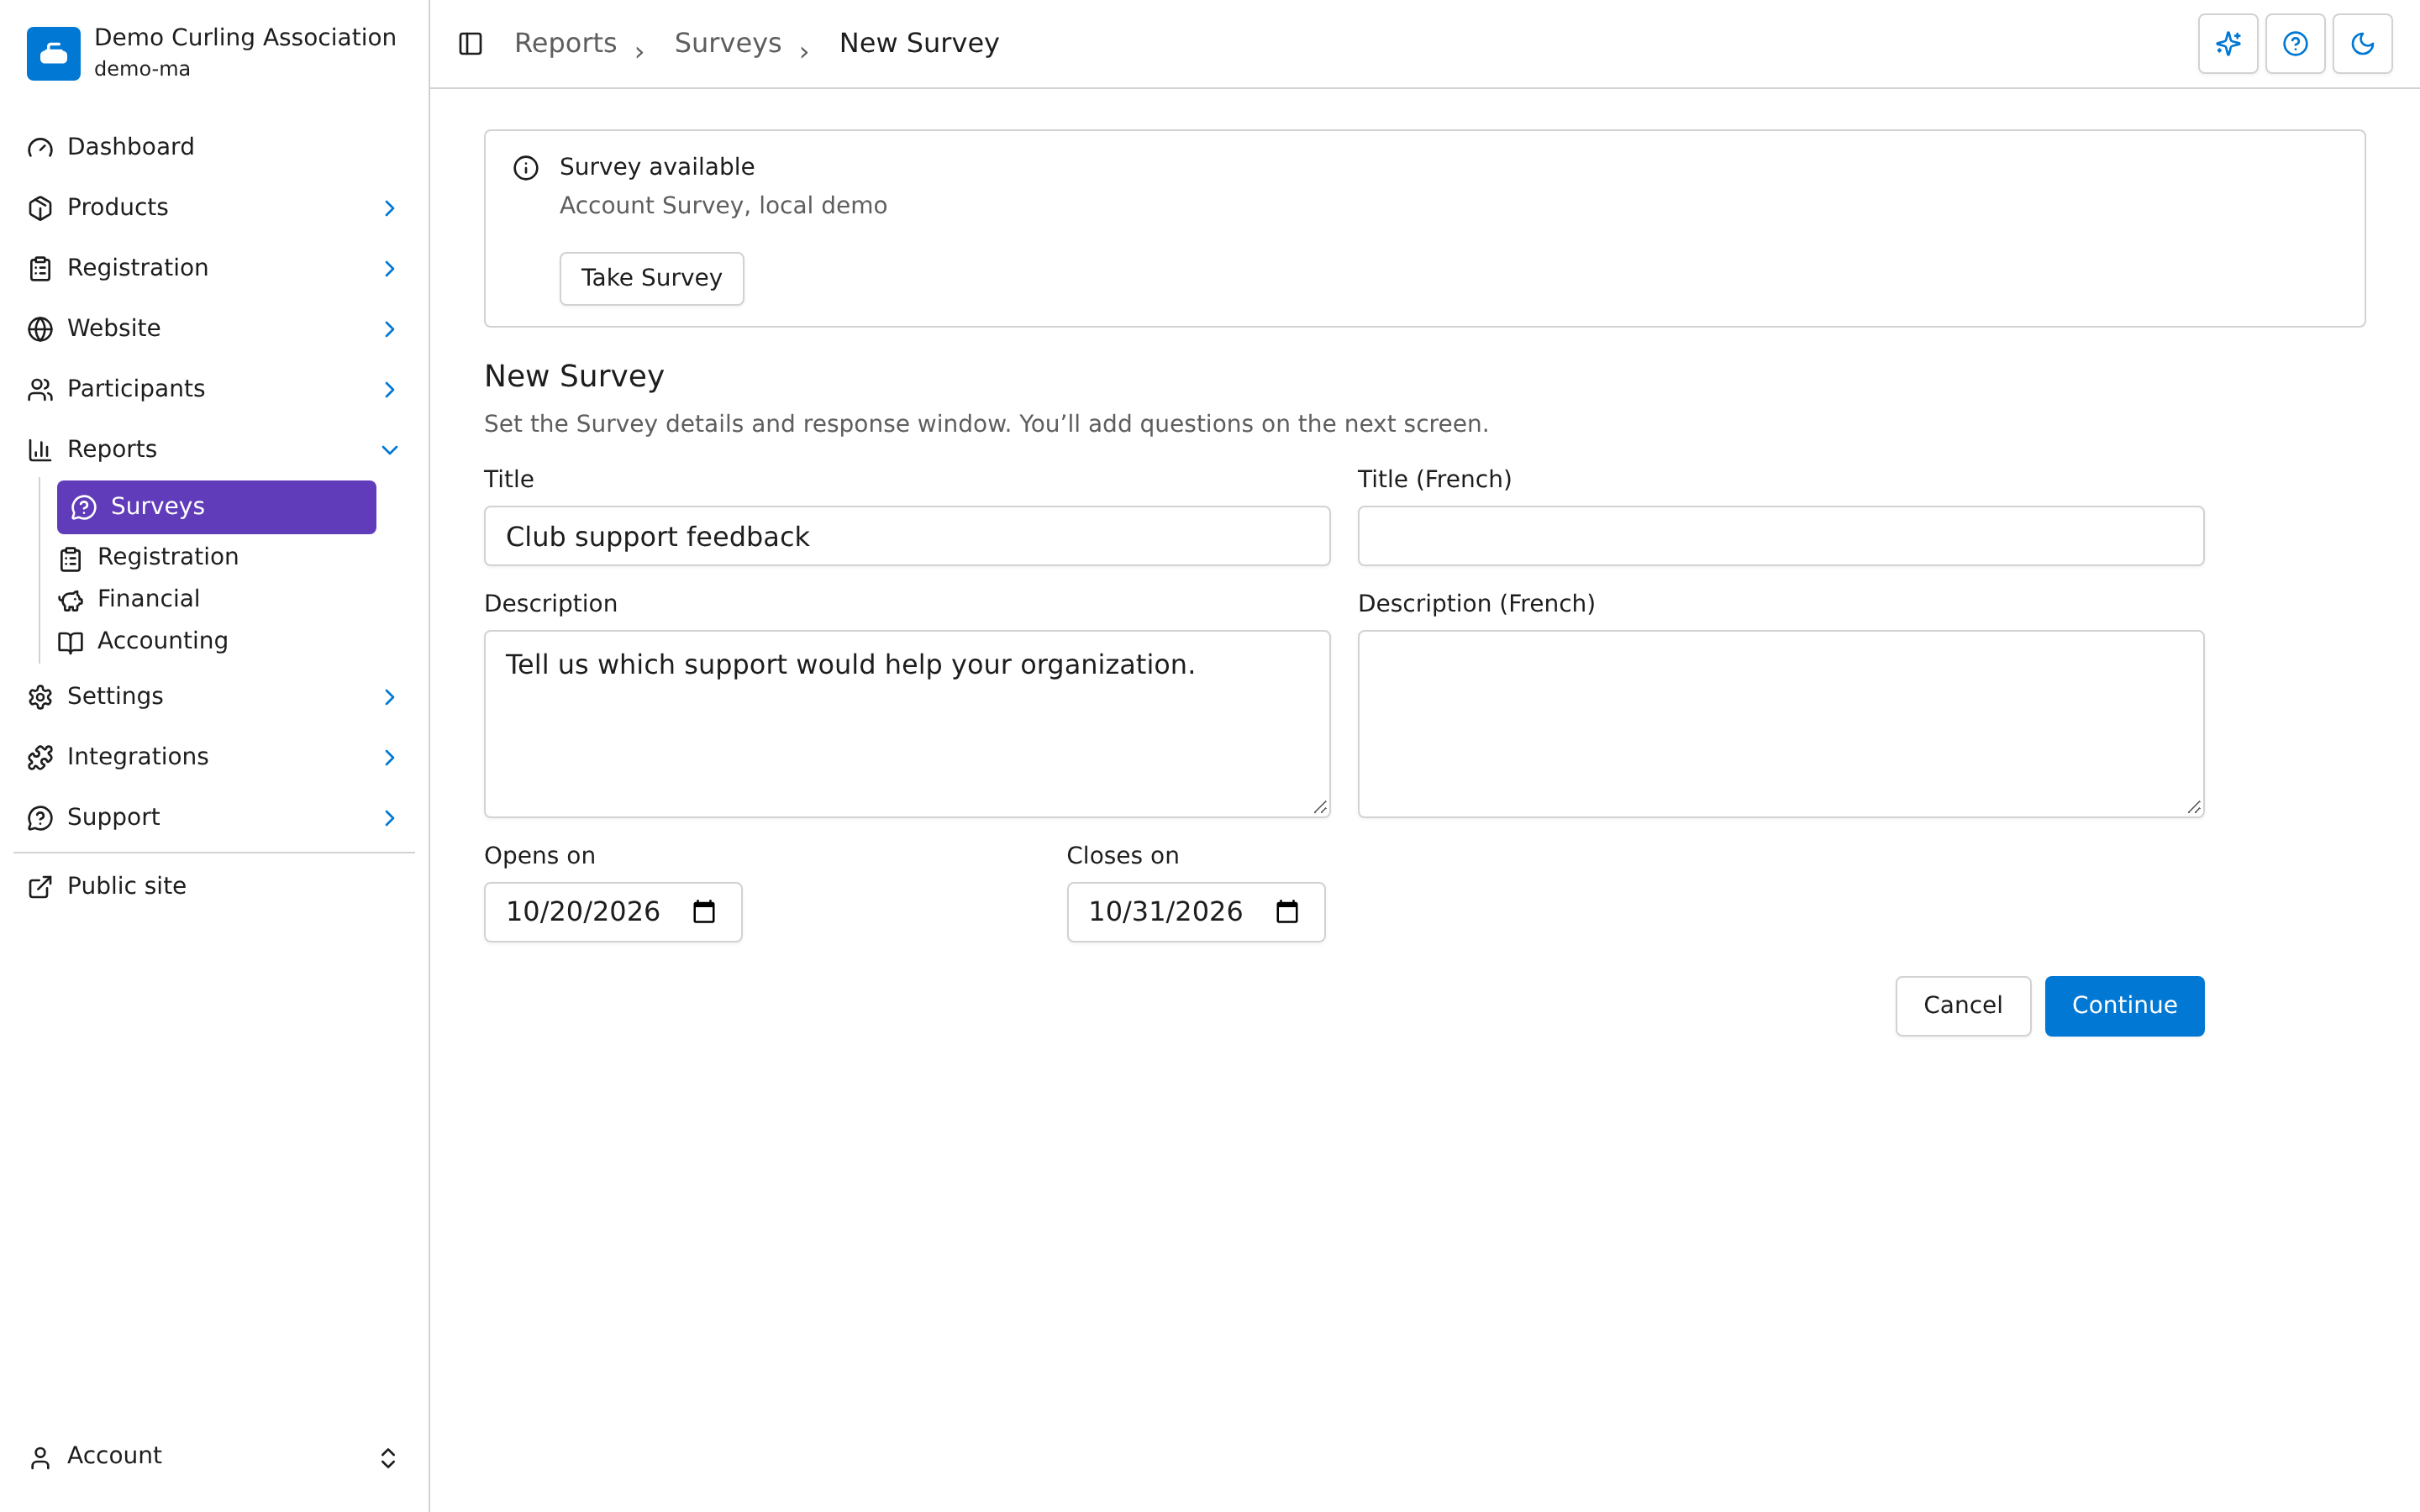Open the Opens on calendar picker icon
2420x1512 pixels.
tap(704, 911)
